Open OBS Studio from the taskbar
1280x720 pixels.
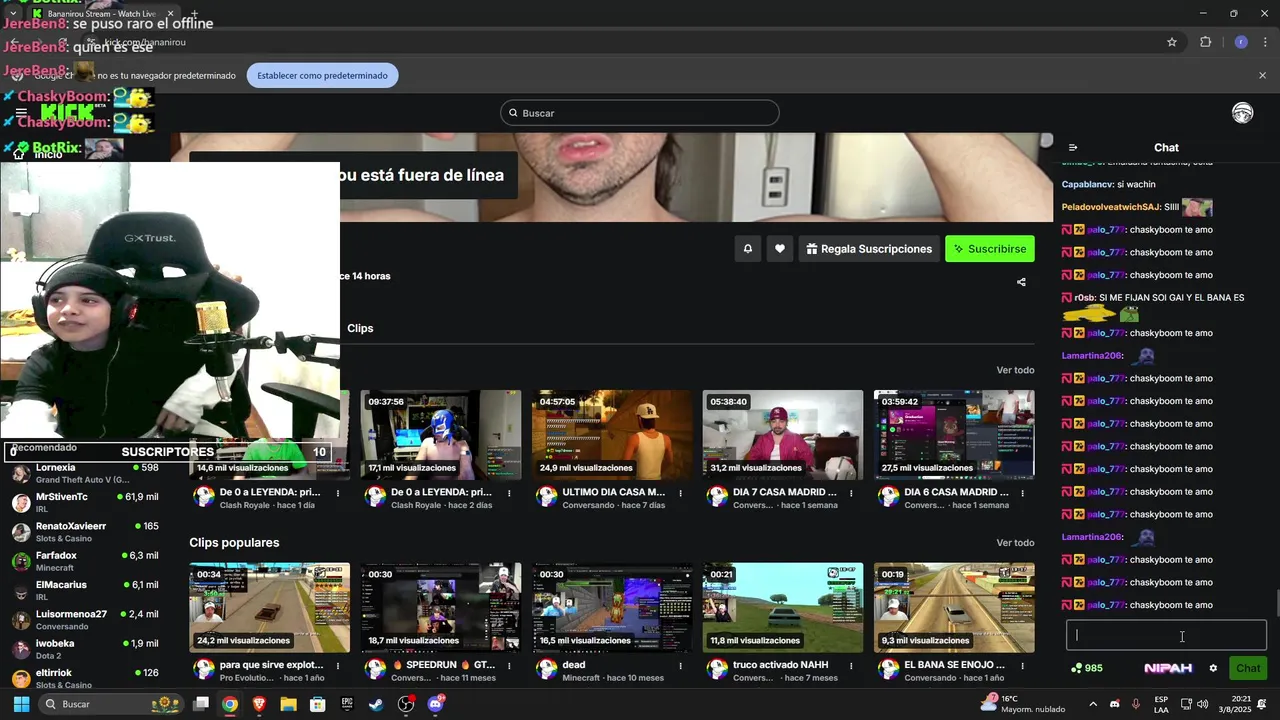coord(406,704)
